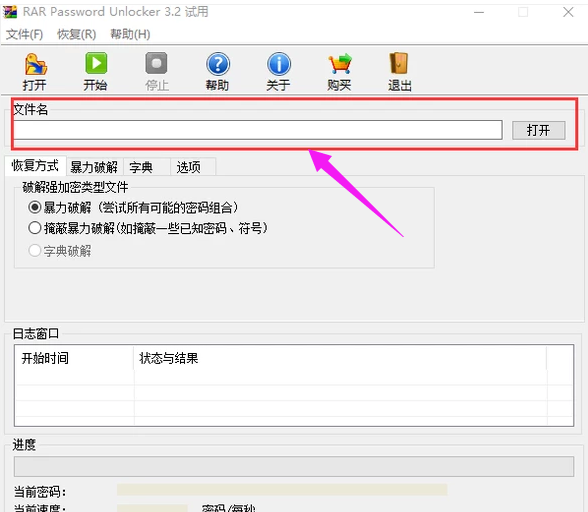
Task: Open the 恢复(R) menu
Action: (x=76, y=35)
